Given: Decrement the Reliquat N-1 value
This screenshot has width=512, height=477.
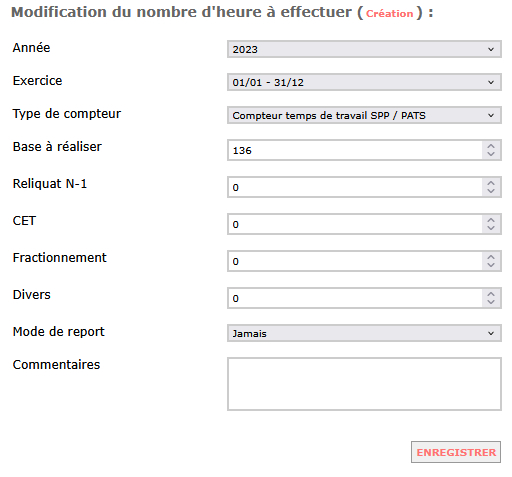Looking at the screenshot, I should point(491,191).
